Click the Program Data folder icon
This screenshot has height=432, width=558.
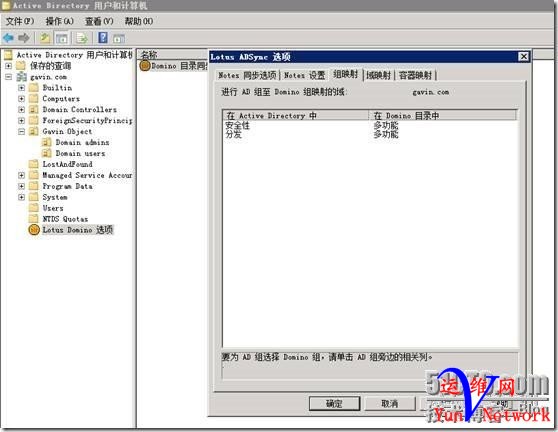[x=33, y=186]
